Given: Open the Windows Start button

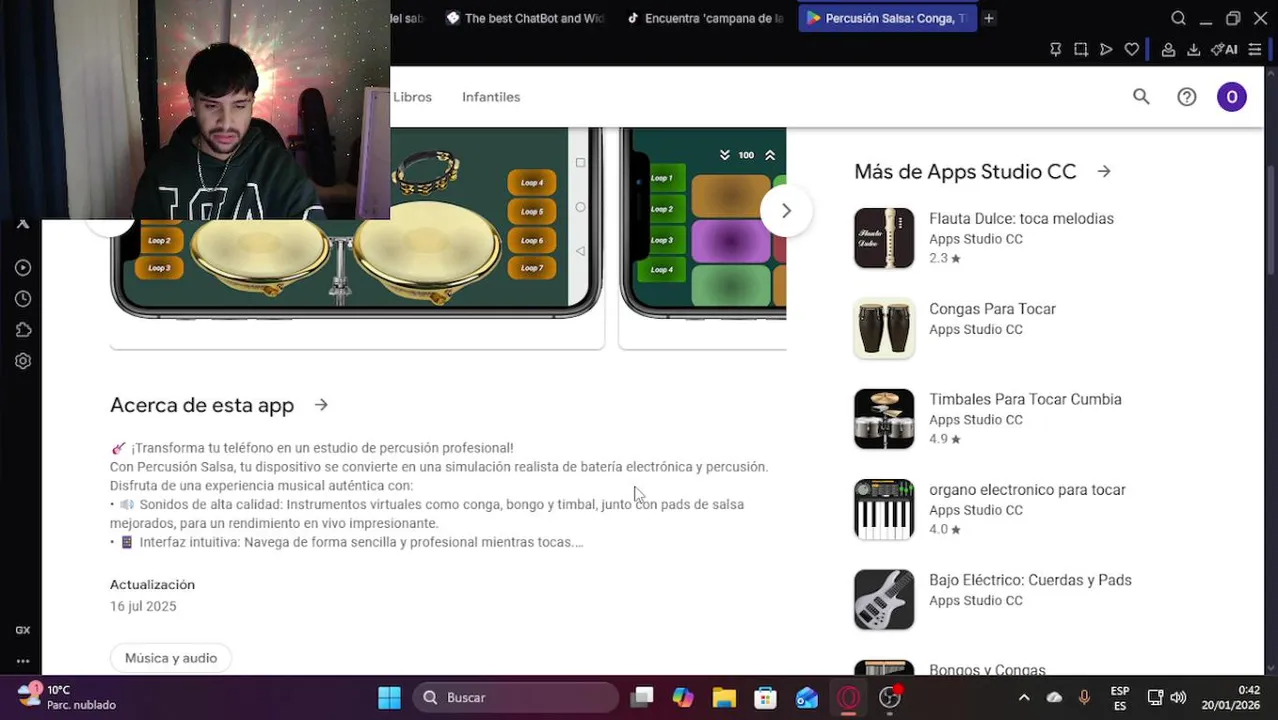Looking at the screenshot, I should [x=389, y=697].
